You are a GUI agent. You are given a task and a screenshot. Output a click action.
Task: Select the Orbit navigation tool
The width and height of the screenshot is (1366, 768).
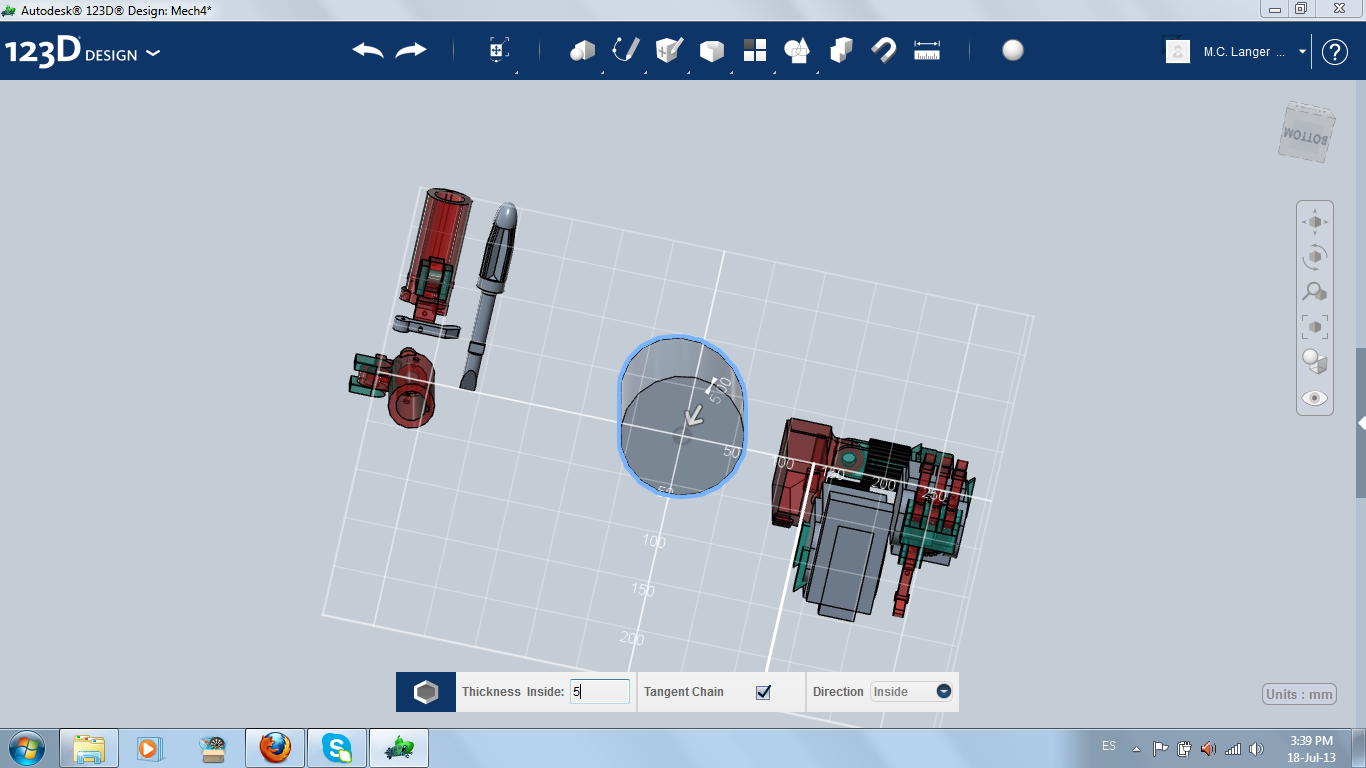point(1315,257)
